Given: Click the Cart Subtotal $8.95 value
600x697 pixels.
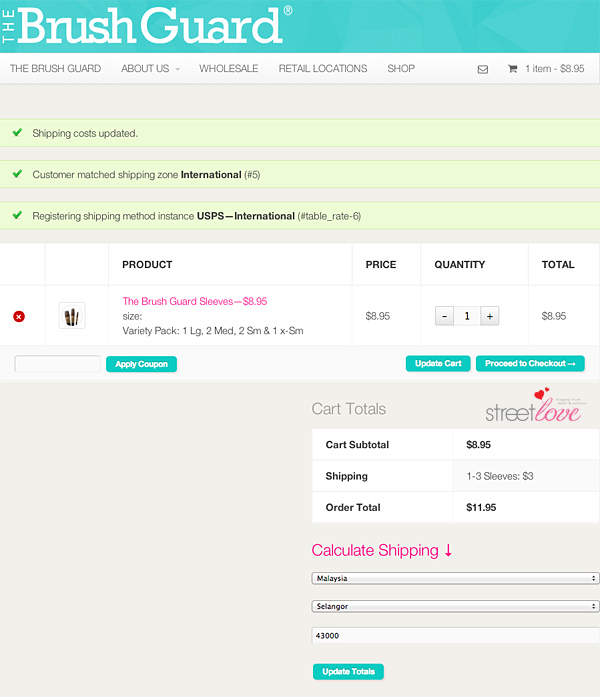Looking at the screenshot, I should [x=478, y=445].
